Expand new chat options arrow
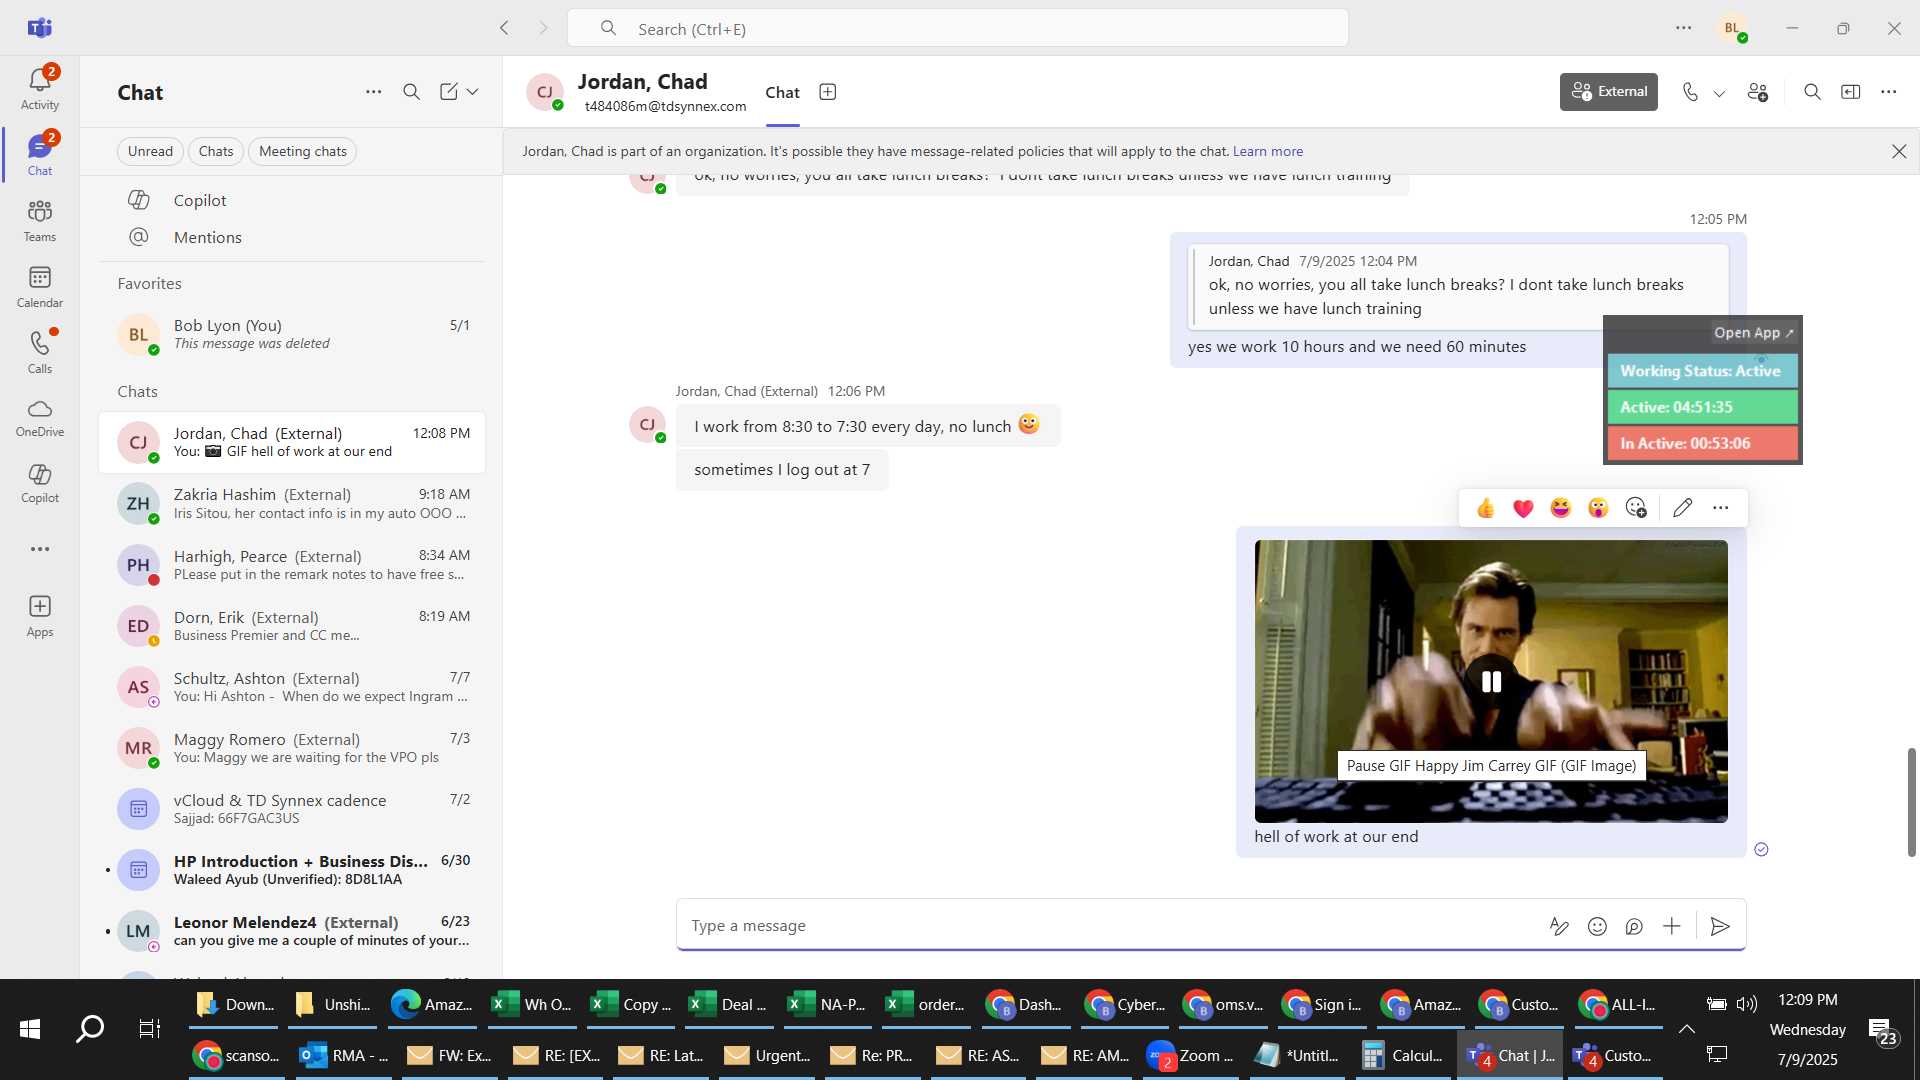The height and width of the screenshot is (1080, 1920). (473, 92)
